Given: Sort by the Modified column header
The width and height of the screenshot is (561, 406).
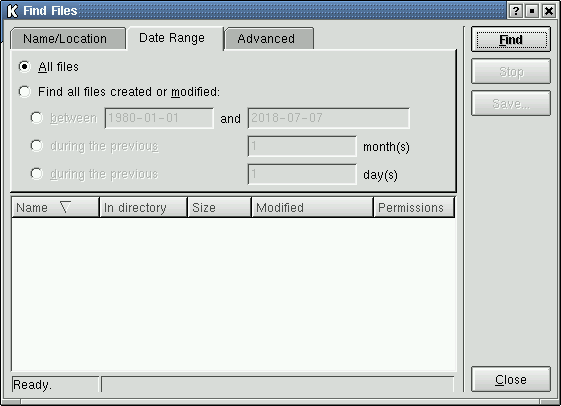Looking at the screenshot, I should click(x=312, y=207).
